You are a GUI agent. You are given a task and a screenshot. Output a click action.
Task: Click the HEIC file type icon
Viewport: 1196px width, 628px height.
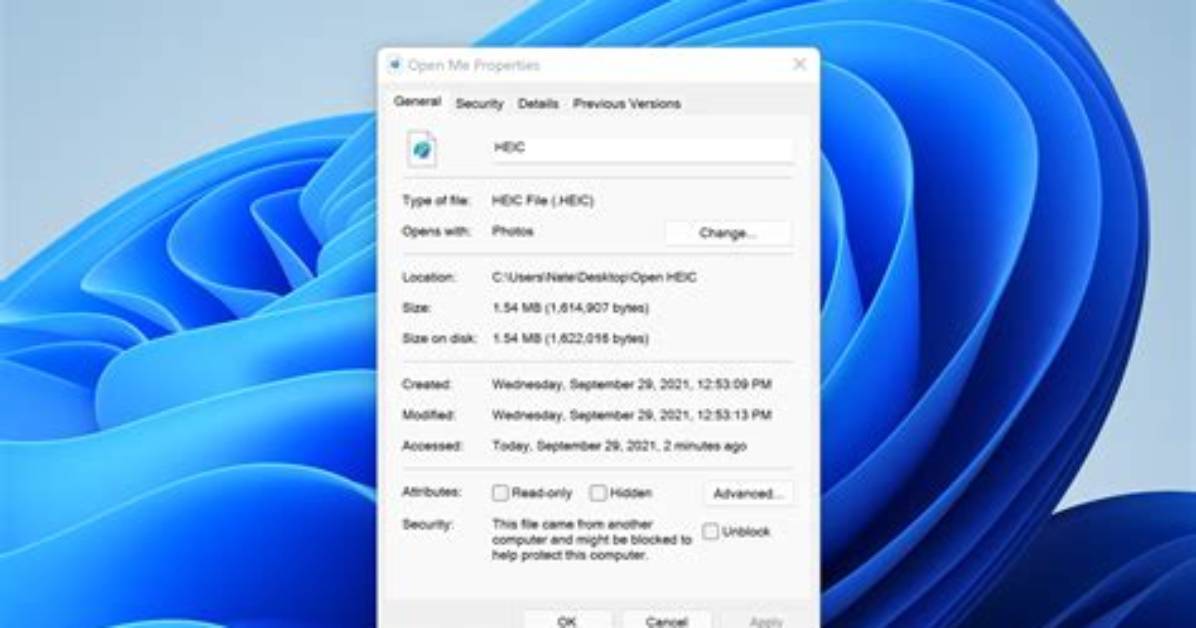point(422,149)
